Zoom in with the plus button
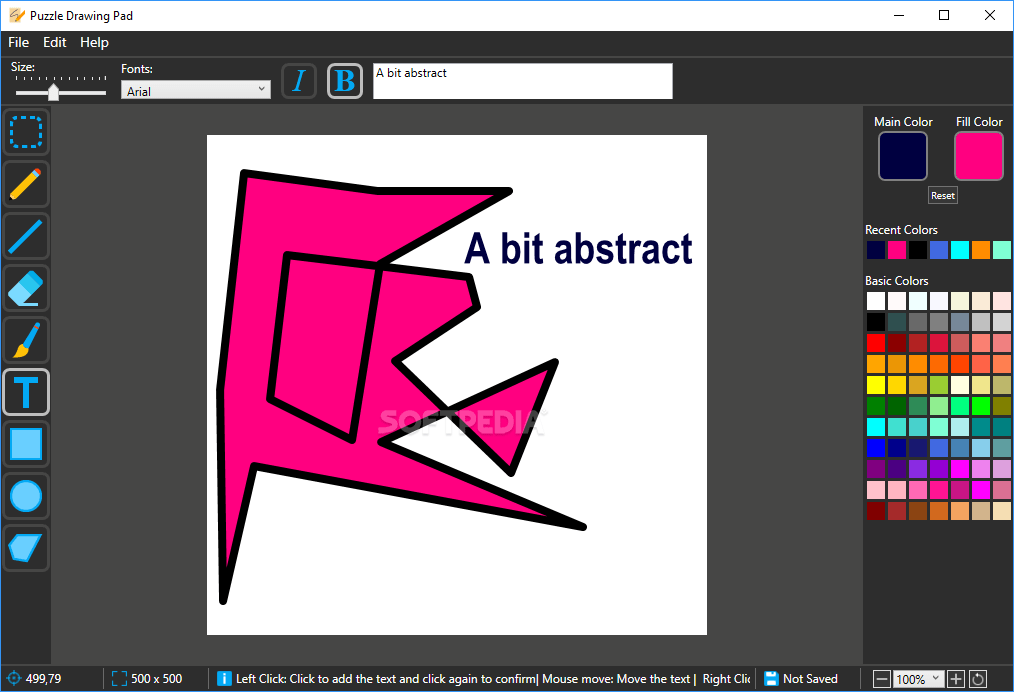This screenshot has width=1014, height=692. [x=956, y=678]
